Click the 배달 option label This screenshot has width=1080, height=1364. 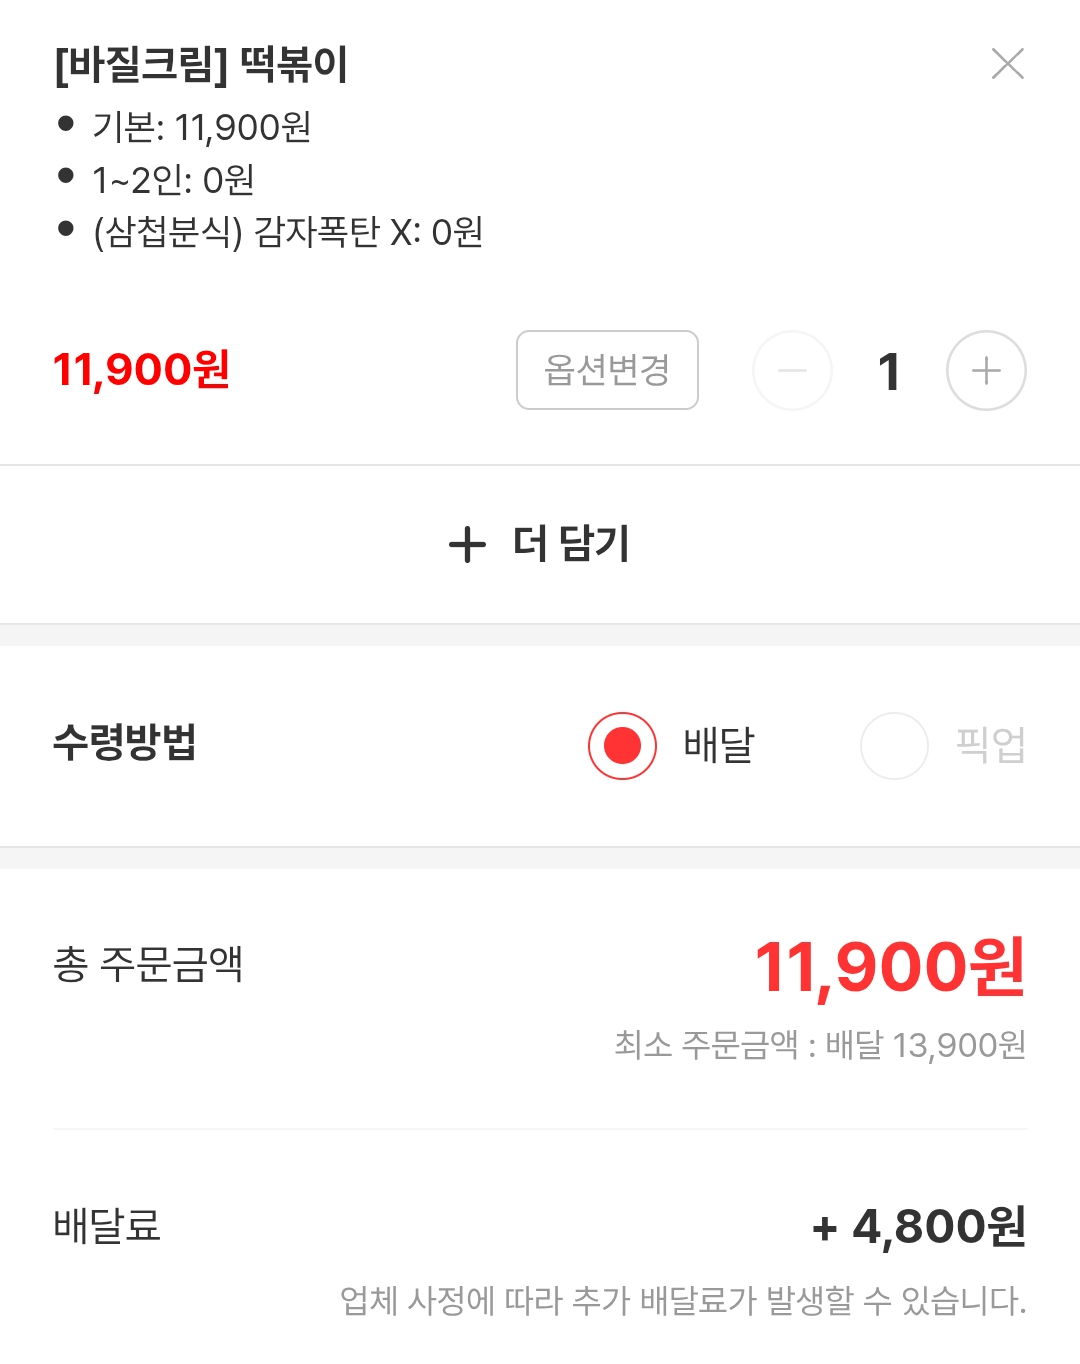(x=719, y=745)
